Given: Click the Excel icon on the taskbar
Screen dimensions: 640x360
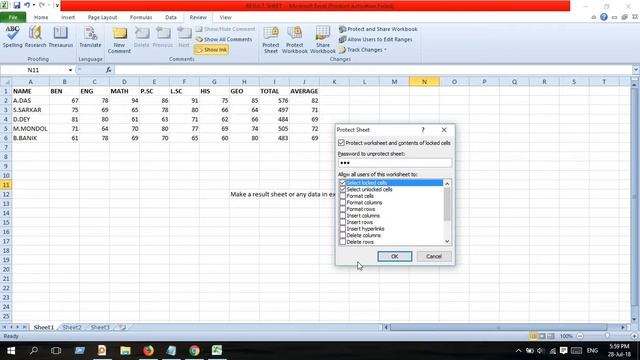Looking at the screenshot, I should click(x=217, y=351).
